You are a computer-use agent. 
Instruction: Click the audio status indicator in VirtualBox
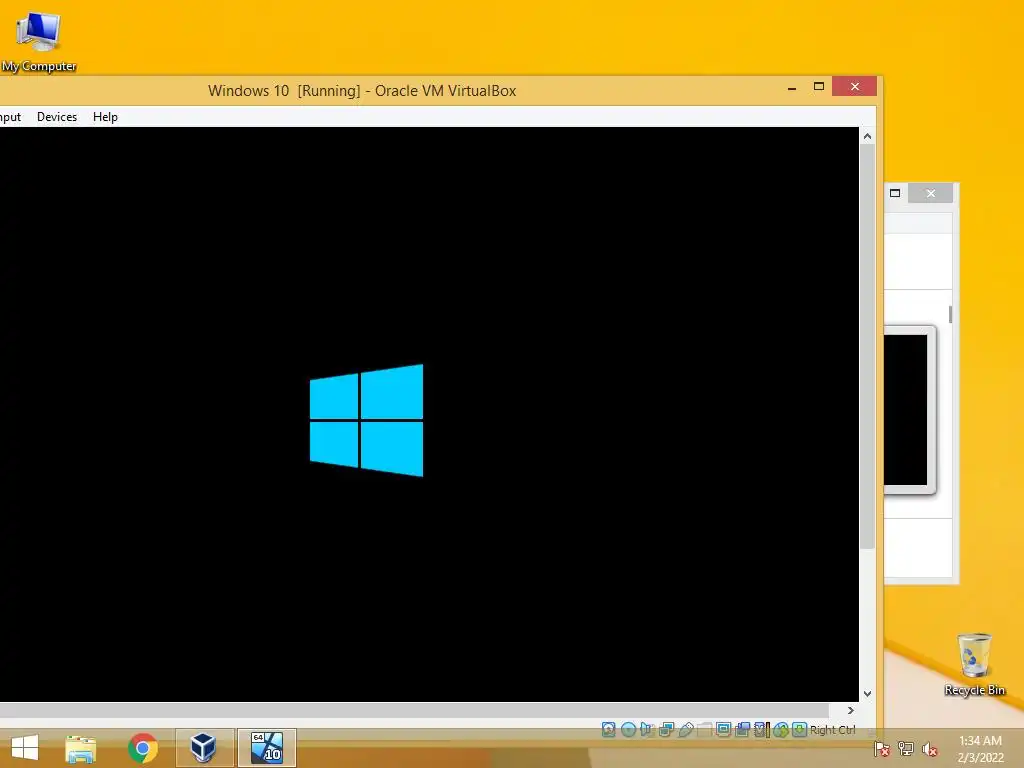pyautogui.click(x=647, y=729)
